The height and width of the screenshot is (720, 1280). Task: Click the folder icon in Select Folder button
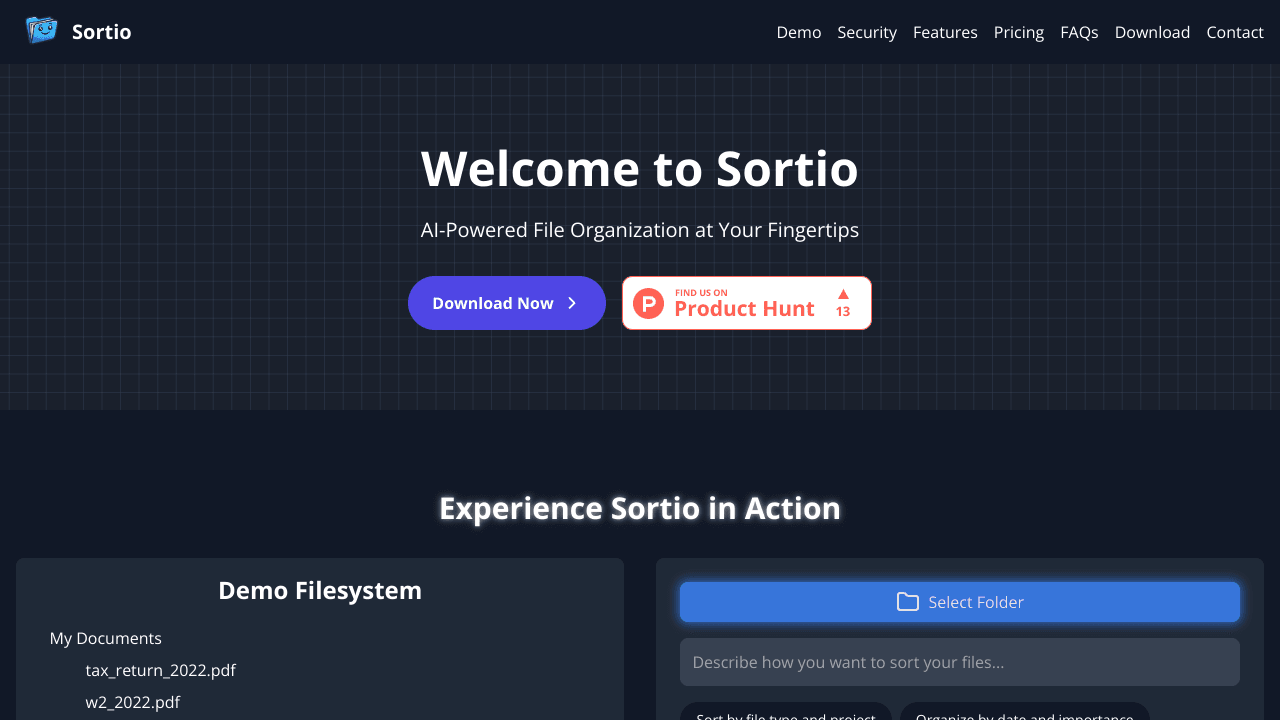(x=907, y=601)
